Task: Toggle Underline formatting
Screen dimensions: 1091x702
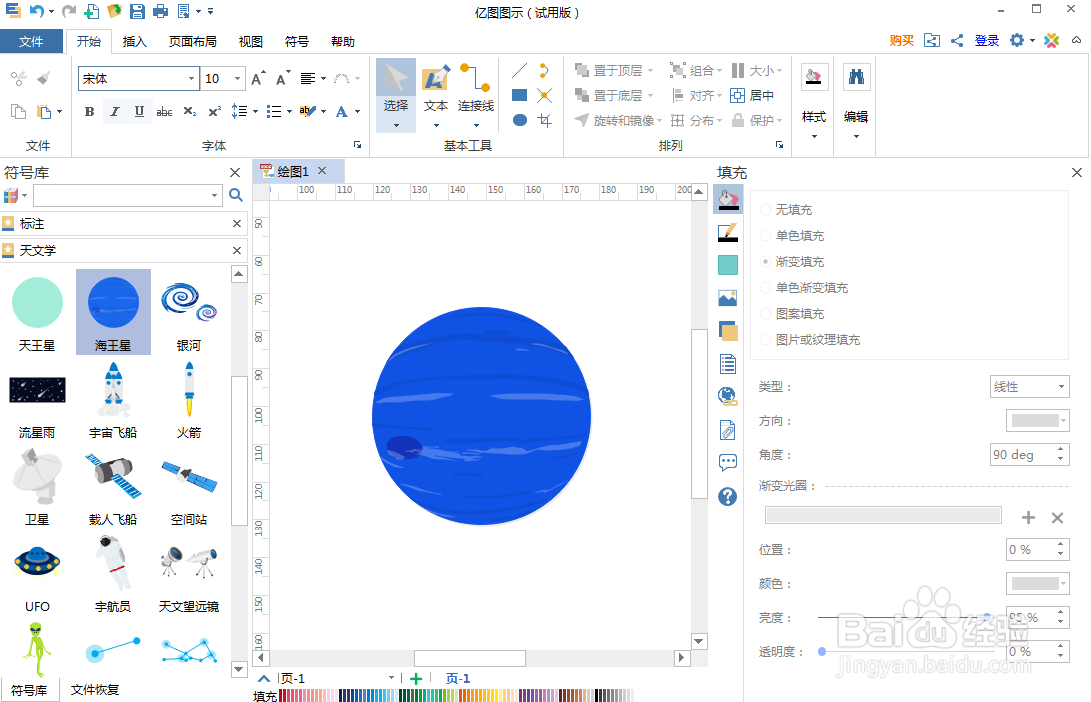Action: pos(139,111)
